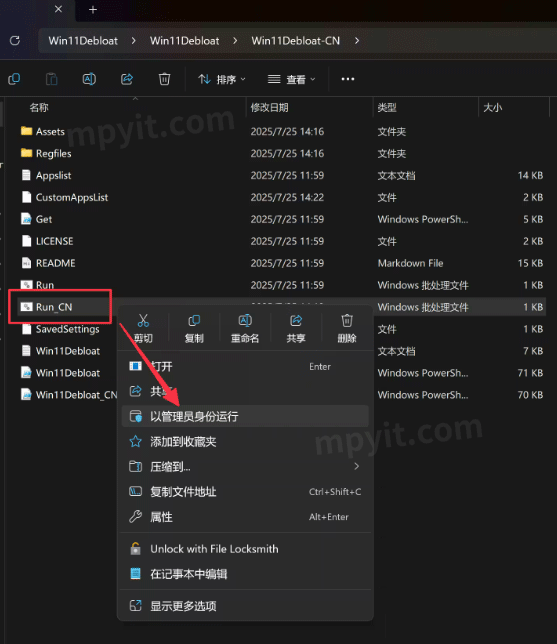
Task: Select the Win11Debloat text document name
Action: point(68,351)
